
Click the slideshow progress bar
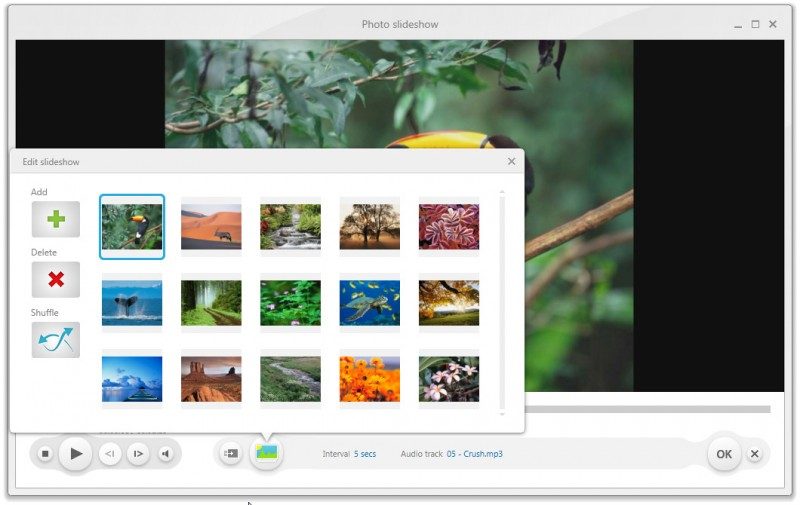pyautogui.click(x=647, y=409)
